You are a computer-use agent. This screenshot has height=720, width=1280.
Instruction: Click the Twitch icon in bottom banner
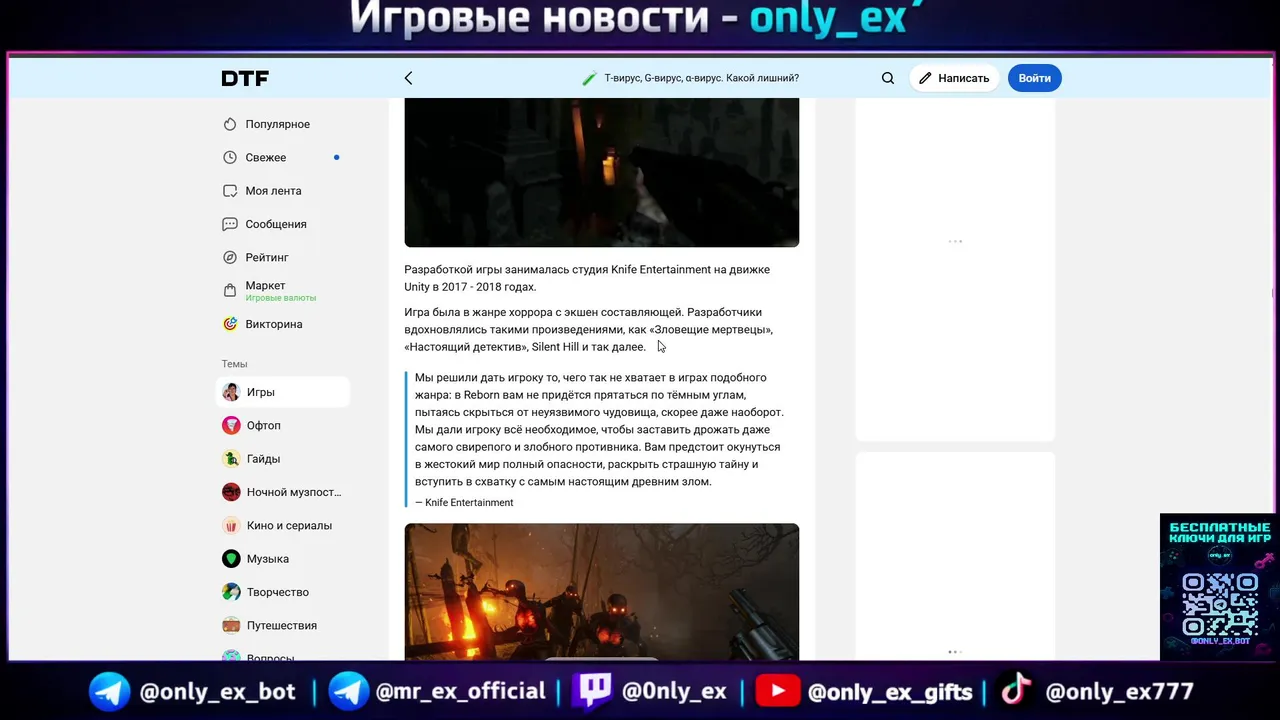click(x=591, y=692)
